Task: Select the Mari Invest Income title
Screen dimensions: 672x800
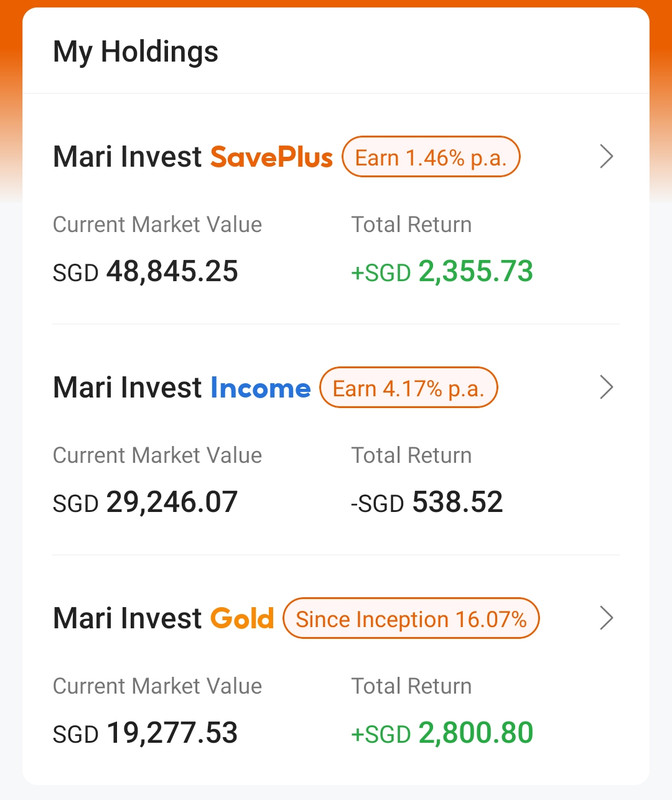Action: [x=182, y=387]
